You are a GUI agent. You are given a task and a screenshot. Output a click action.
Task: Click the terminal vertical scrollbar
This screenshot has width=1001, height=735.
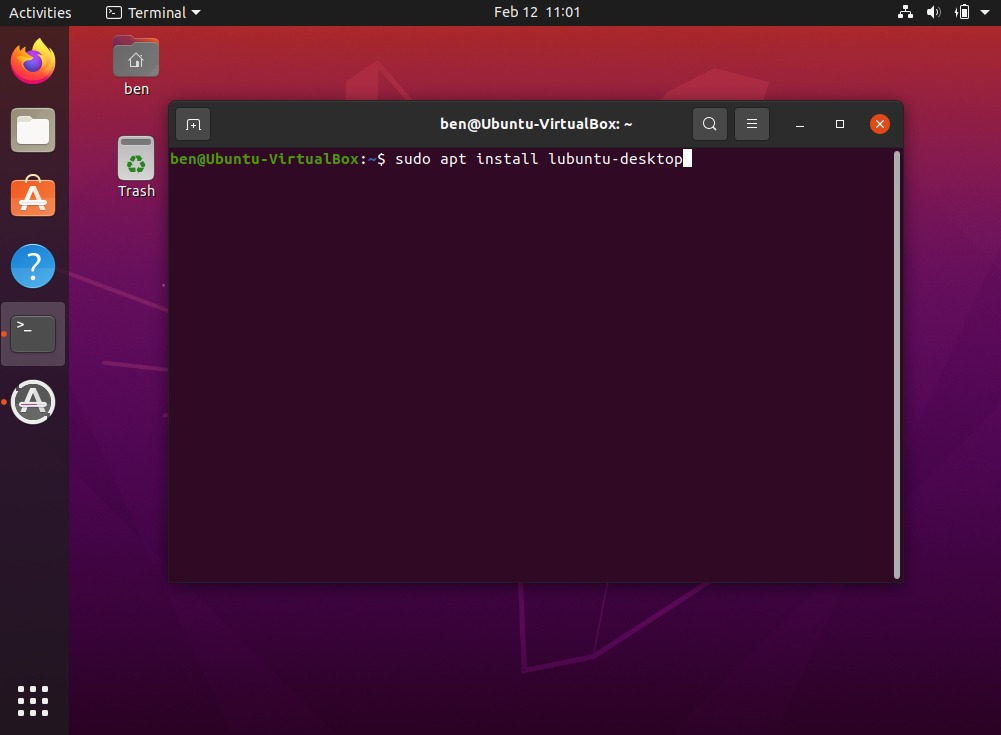pos(897,365)
